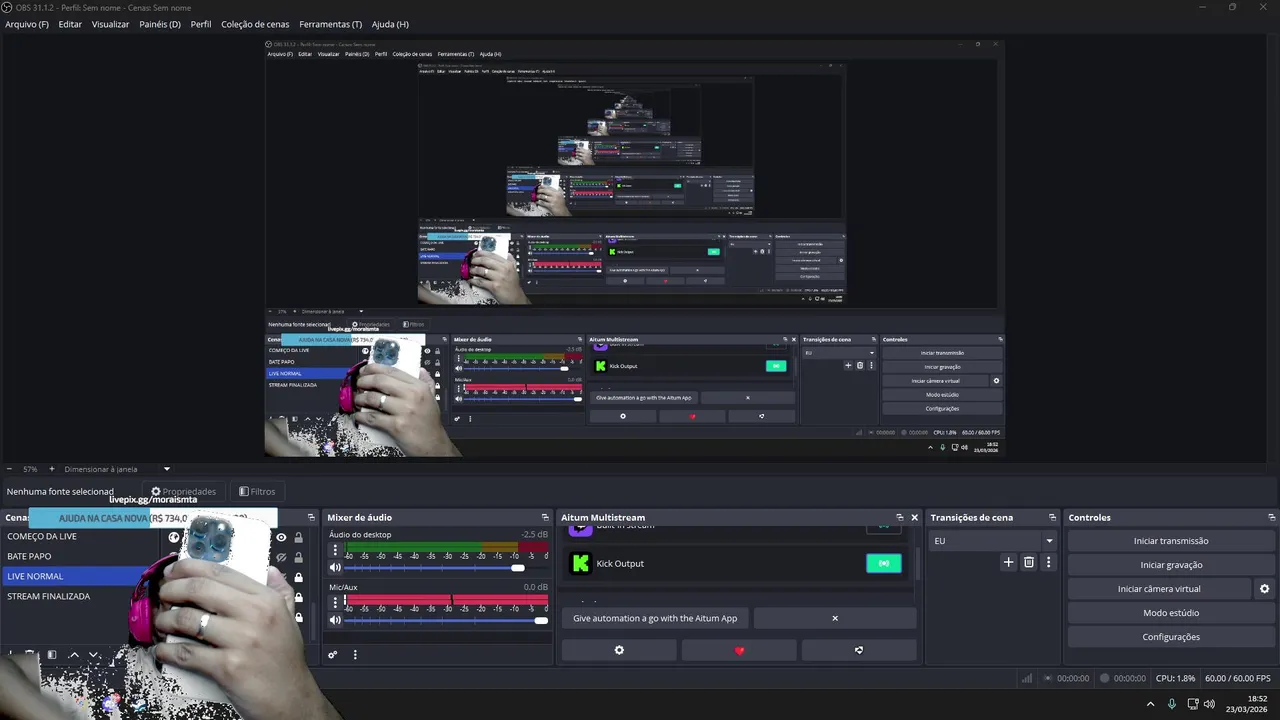Image resolution: width=1280 pixels, height=720 pixels.
Task: Open Aitum Multistream settings gear
Action: coord(619,650)
